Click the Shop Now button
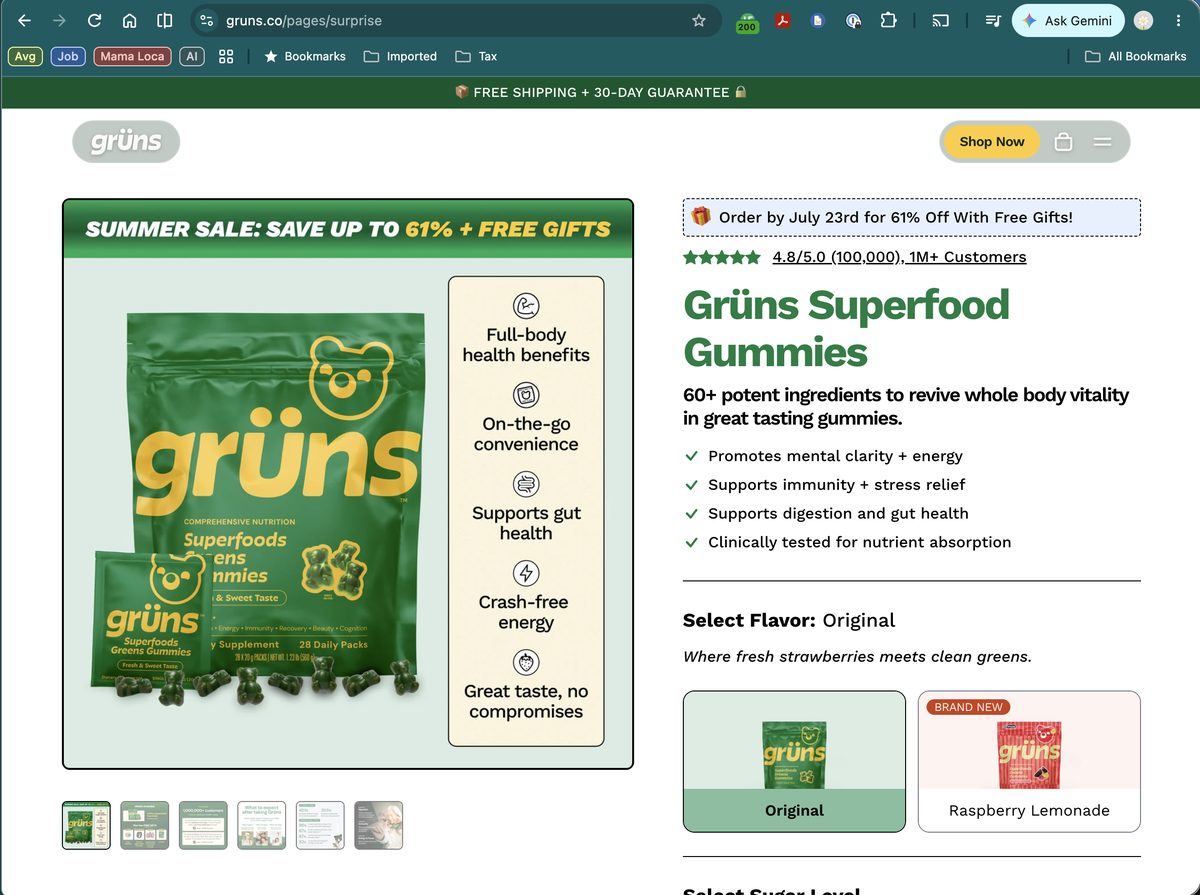The height and width of the screenshot is (895, 1200). pos(992,142)
